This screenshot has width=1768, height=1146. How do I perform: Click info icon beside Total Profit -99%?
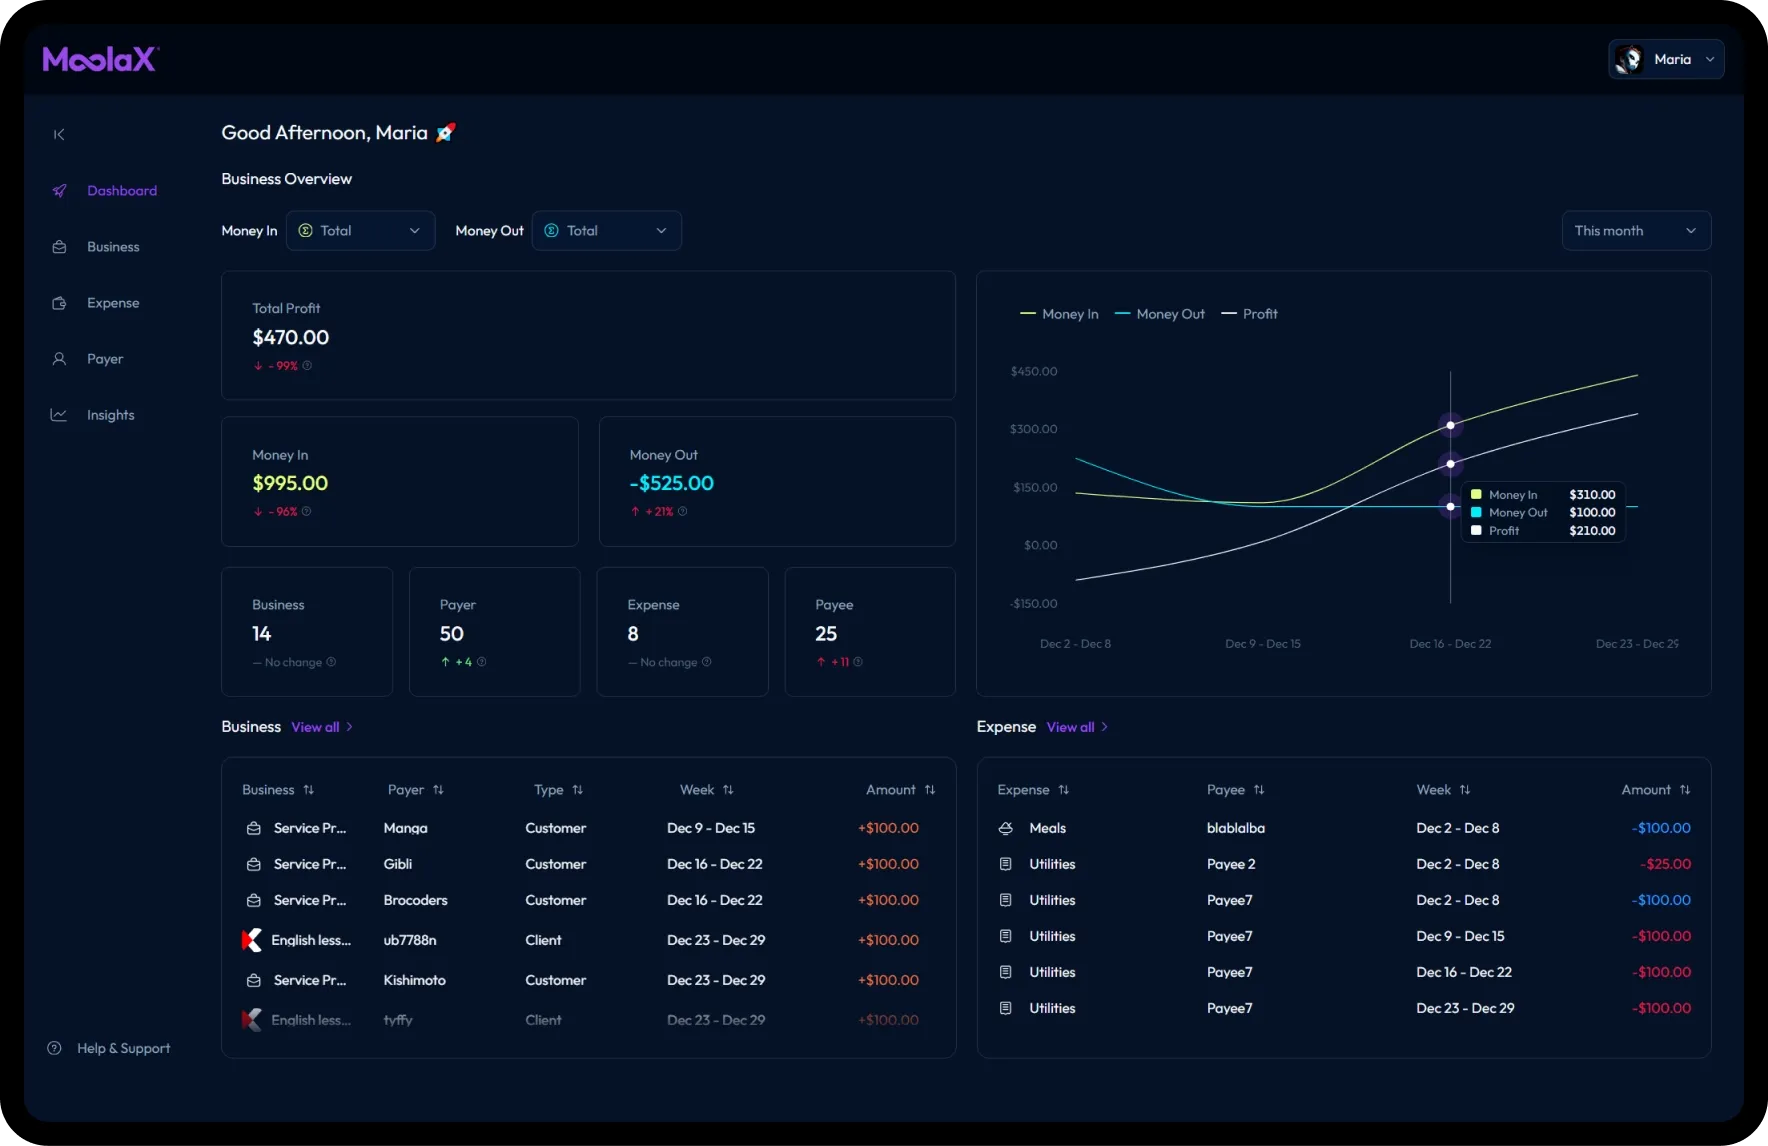click(x=307, y=366)
